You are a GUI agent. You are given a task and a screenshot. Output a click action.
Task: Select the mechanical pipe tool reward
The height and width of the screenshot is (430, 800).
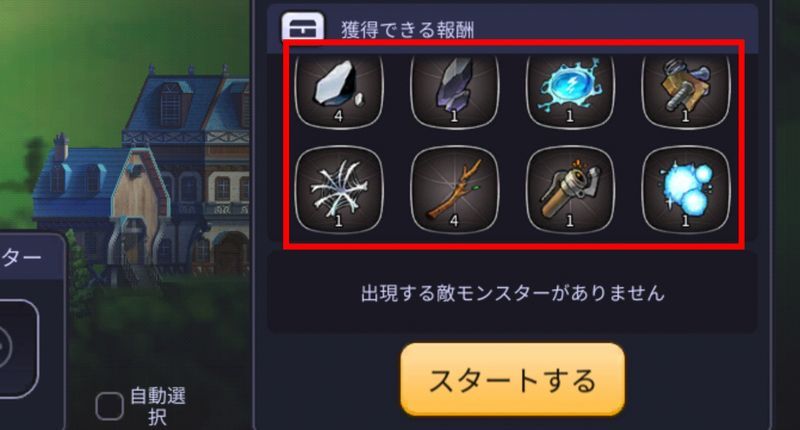pyautogui.click(x=570, y=189)
